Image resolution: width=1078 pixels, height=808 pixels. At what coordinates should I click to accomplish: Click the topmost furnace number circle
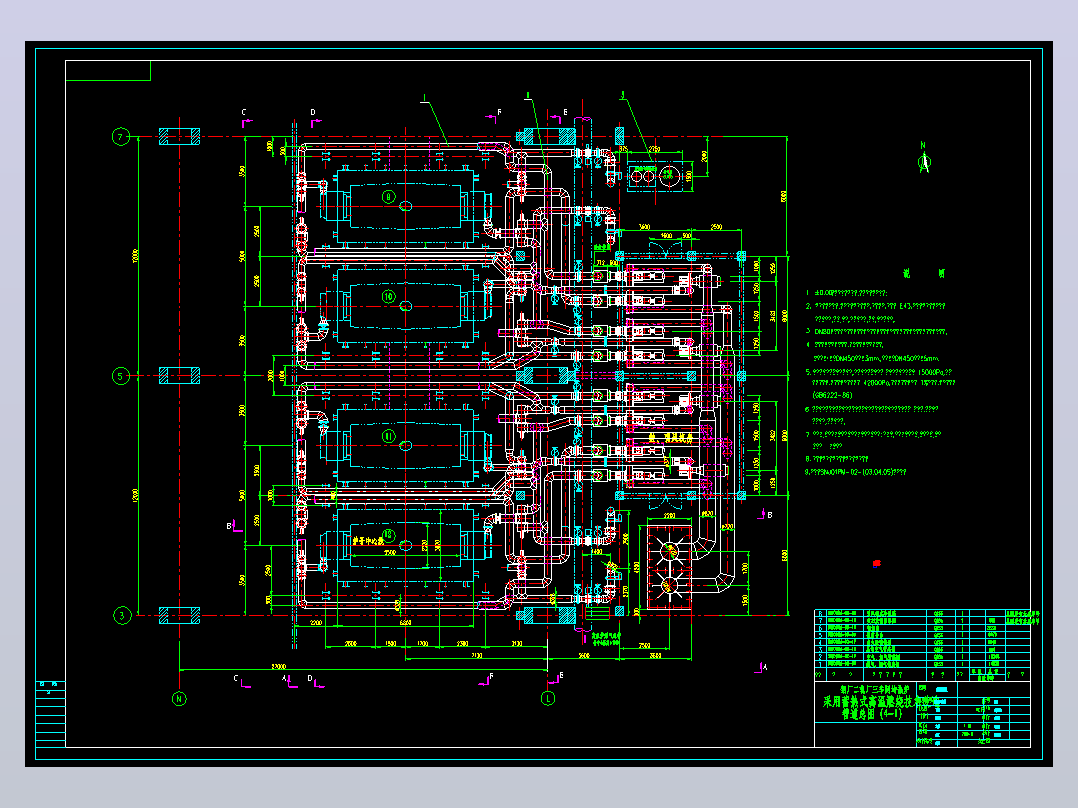388,197
